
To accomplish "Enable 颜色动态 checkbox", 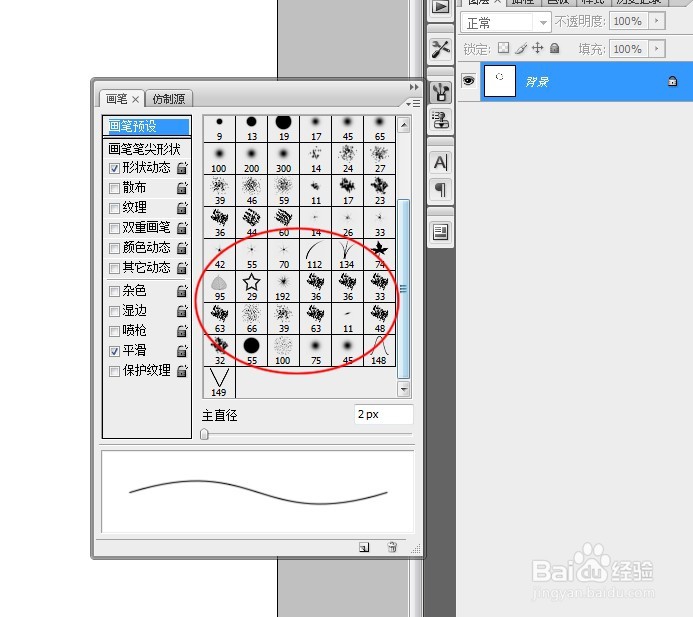I will tap(114, 248).
